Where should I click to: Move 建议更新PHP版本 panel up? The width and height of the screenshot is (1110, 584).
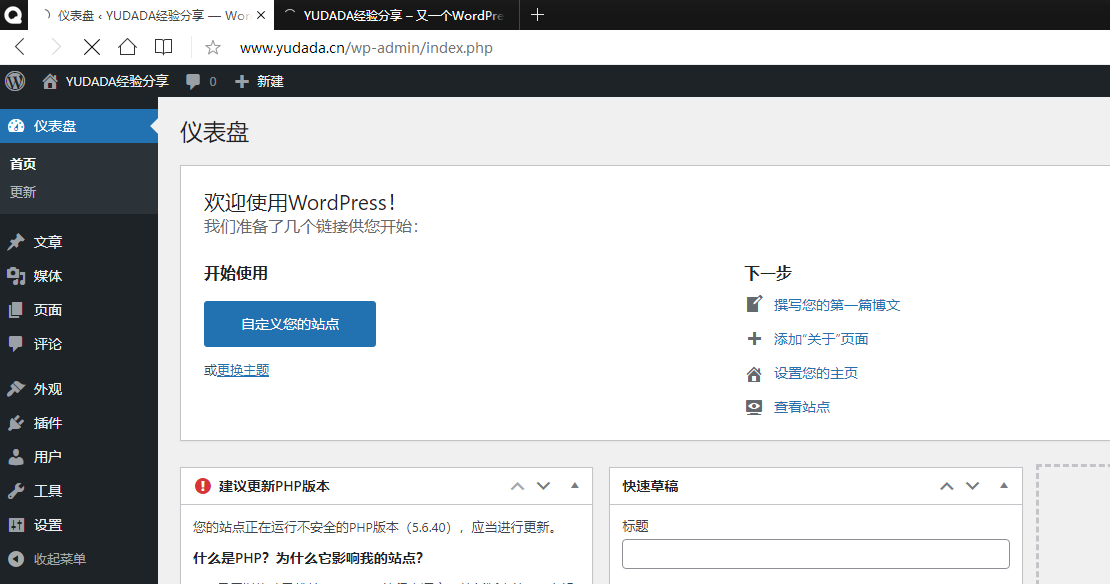pyautogui.click(x=517, y=486)
